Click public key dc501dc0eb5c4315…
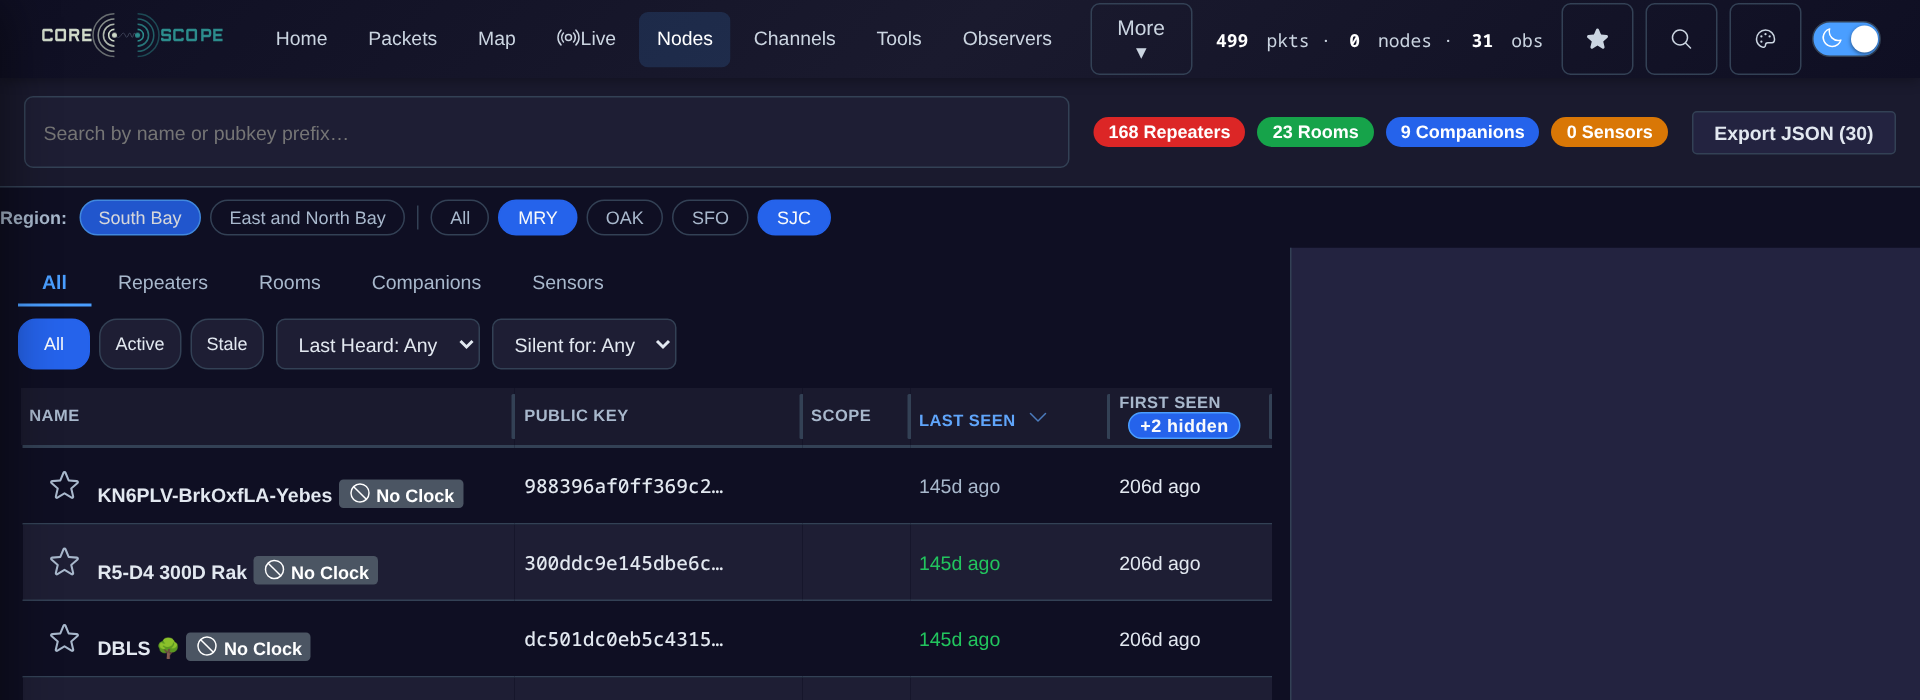The height and width of the screenshot is (700, 1920). pos(624,639)
